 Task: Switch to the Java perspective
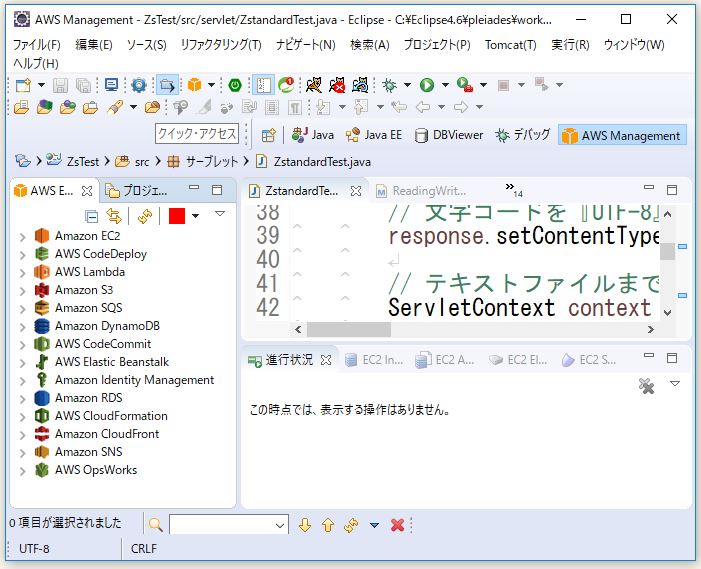coord(312,135)
